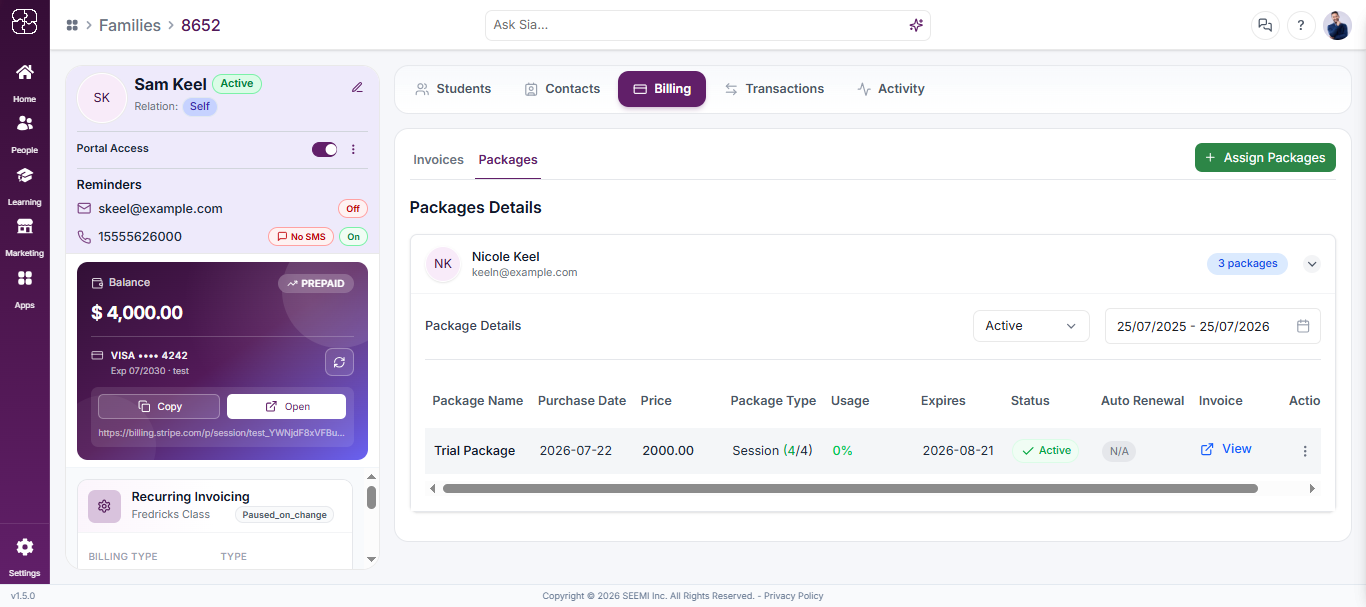Click keeln@example.com email text
The width and height of the screenshot is (1366, 607).
pyautogui.click(x=524, y=272)
